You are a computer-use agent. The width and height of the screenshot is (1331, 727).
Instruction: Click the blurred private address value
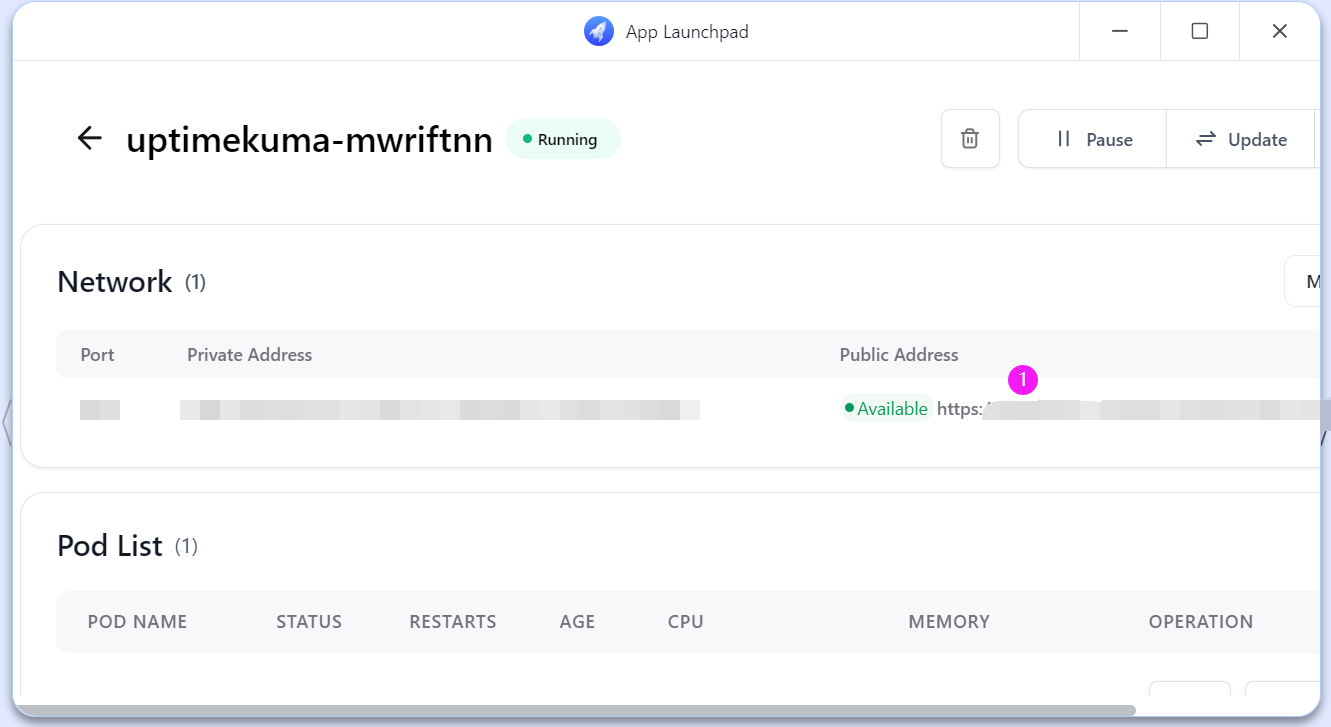(439, 409)
